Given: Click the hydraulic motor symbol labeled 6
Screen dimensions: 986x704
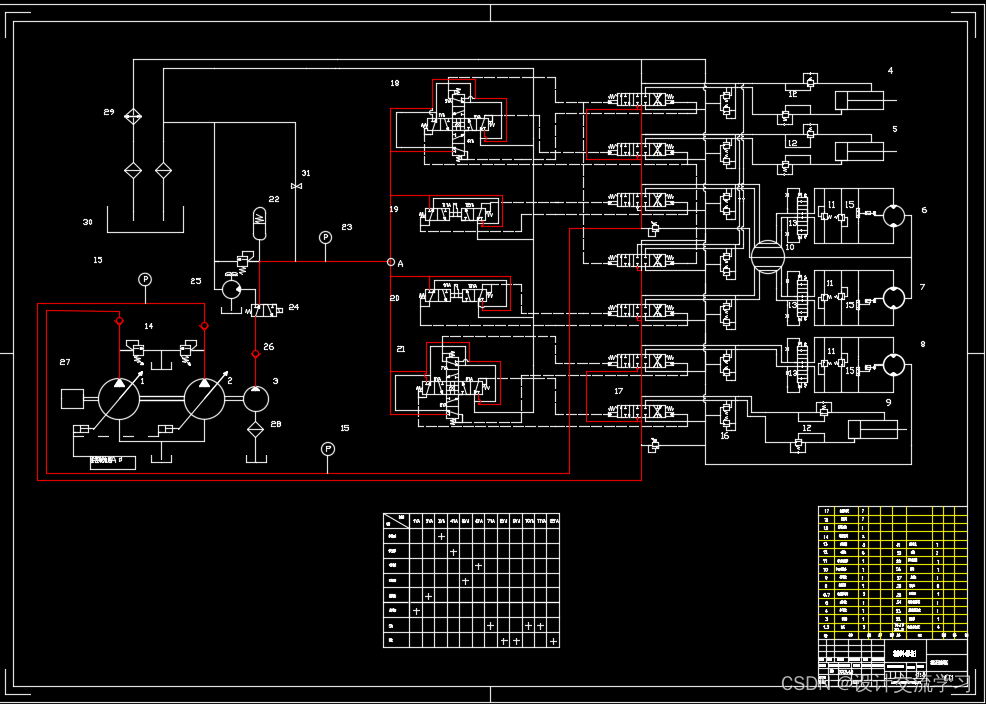Looking at the screenshot, I should tap(894, 216).
